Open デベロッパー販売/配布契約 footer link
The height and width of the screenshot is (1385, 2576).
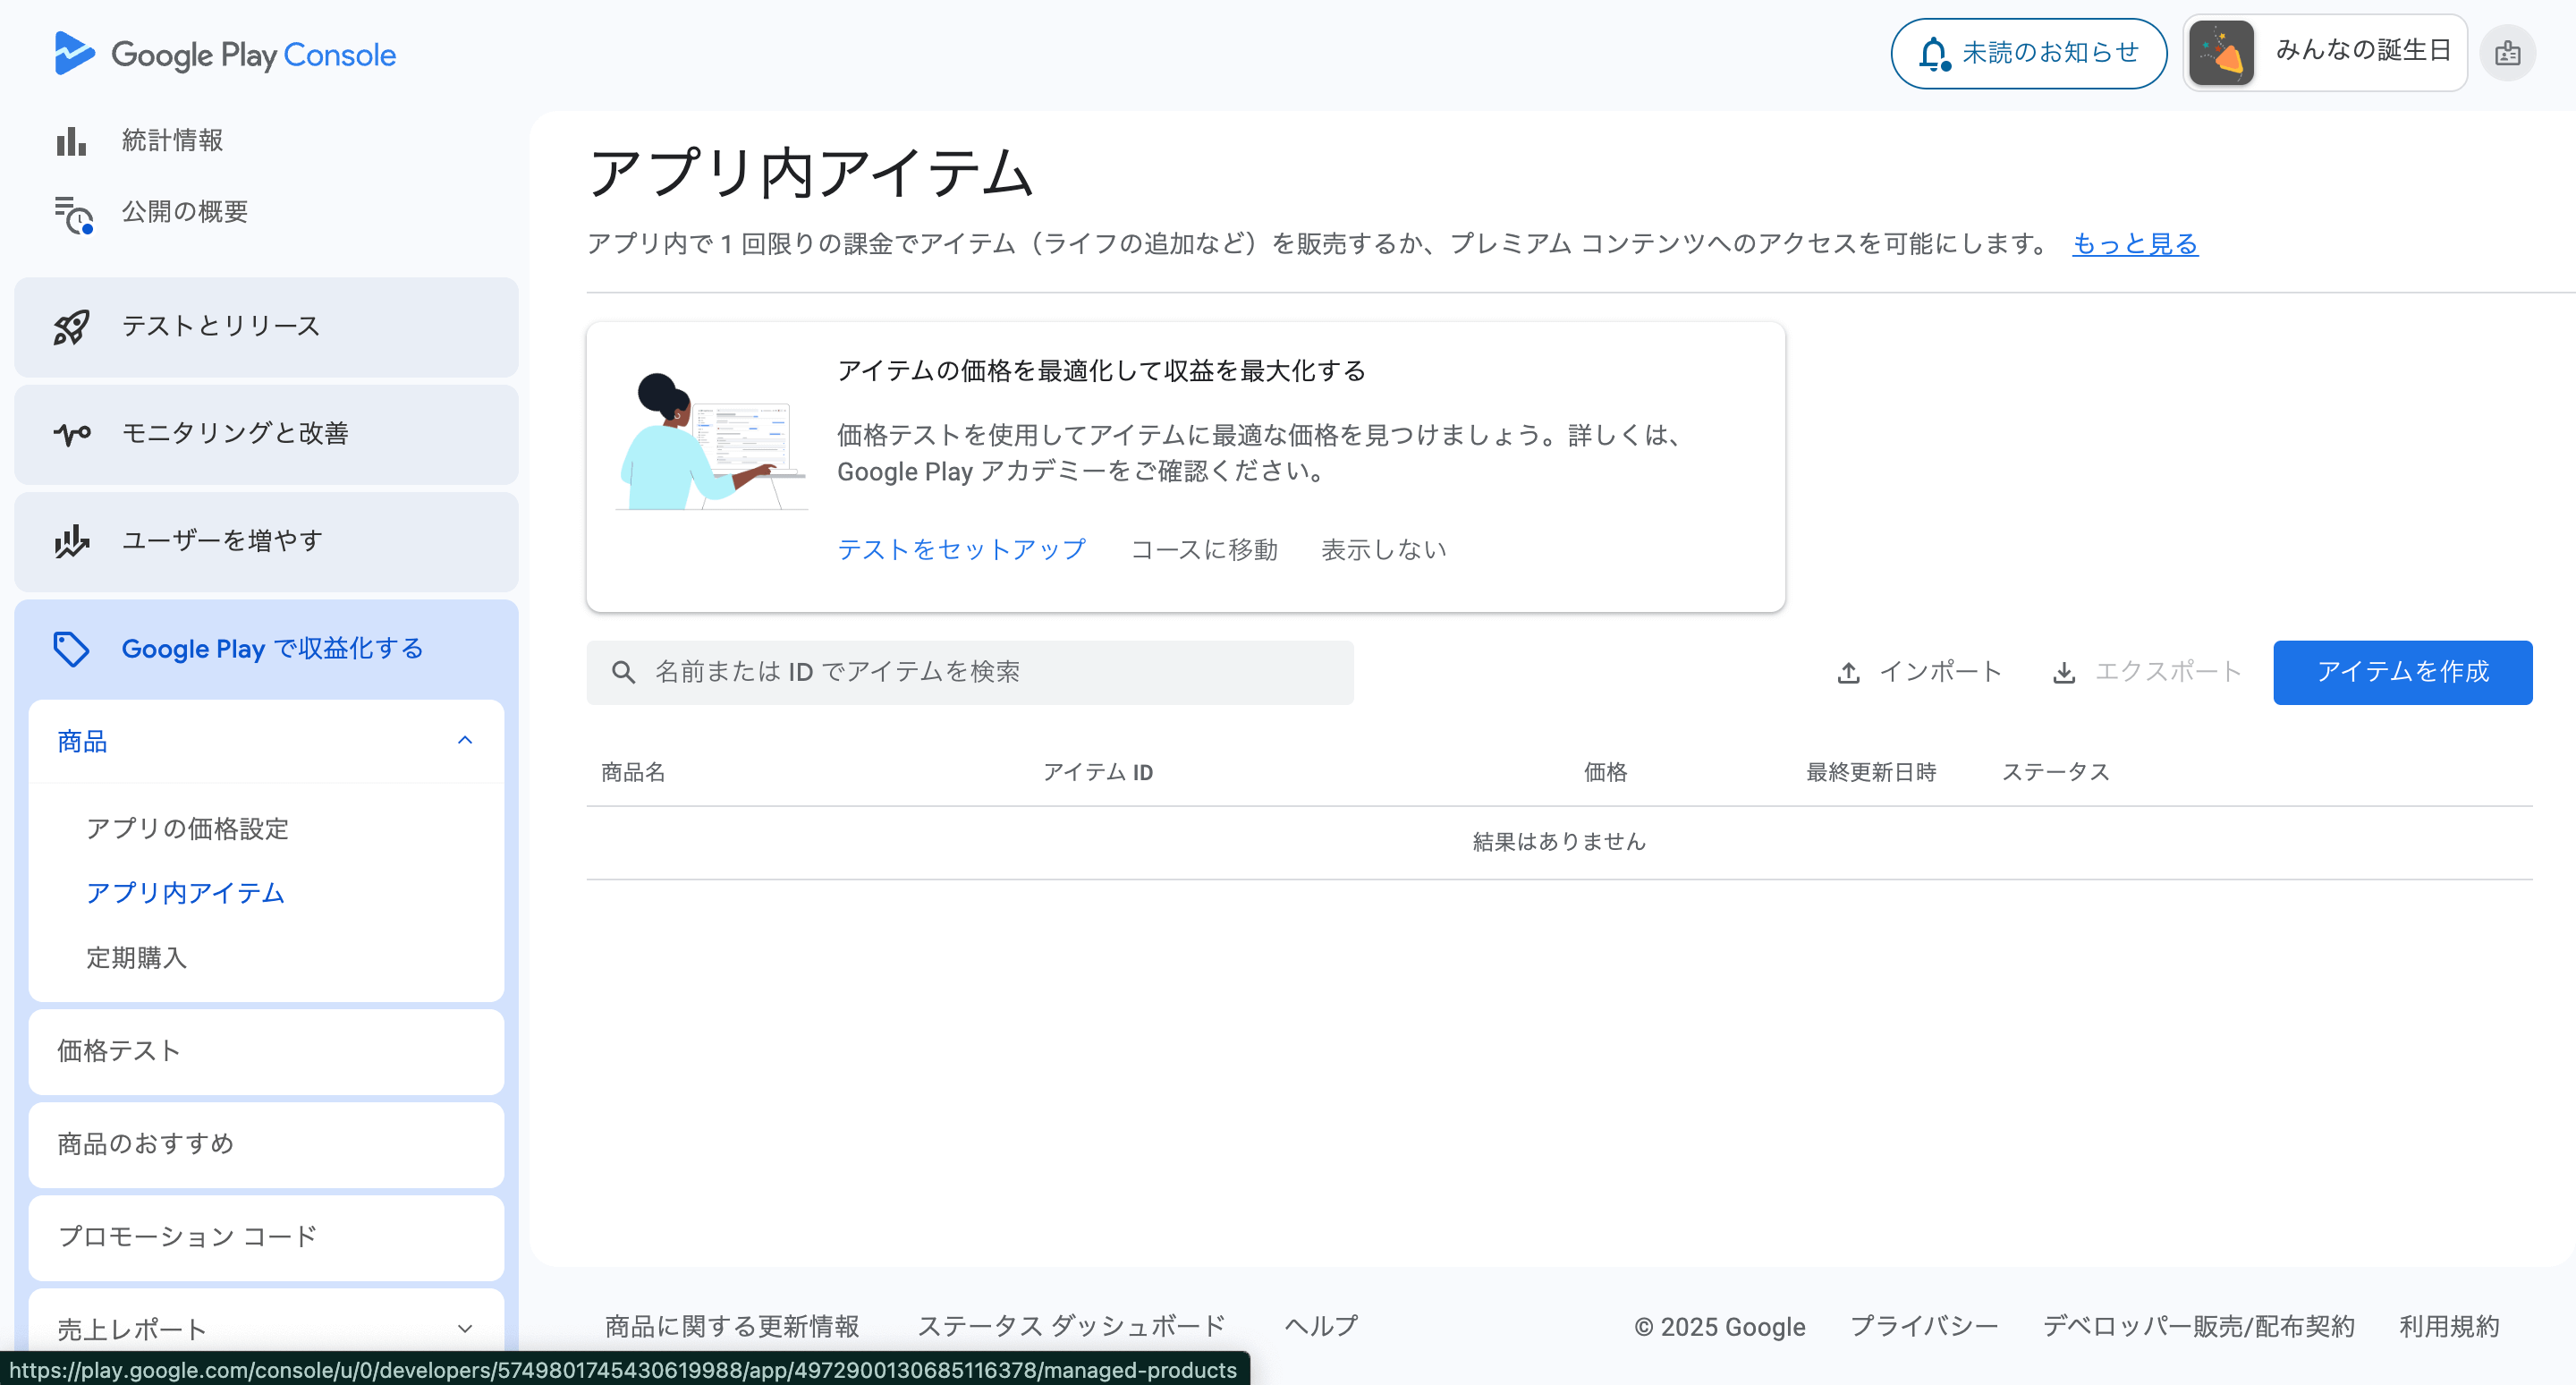tap(2198, 1326)
